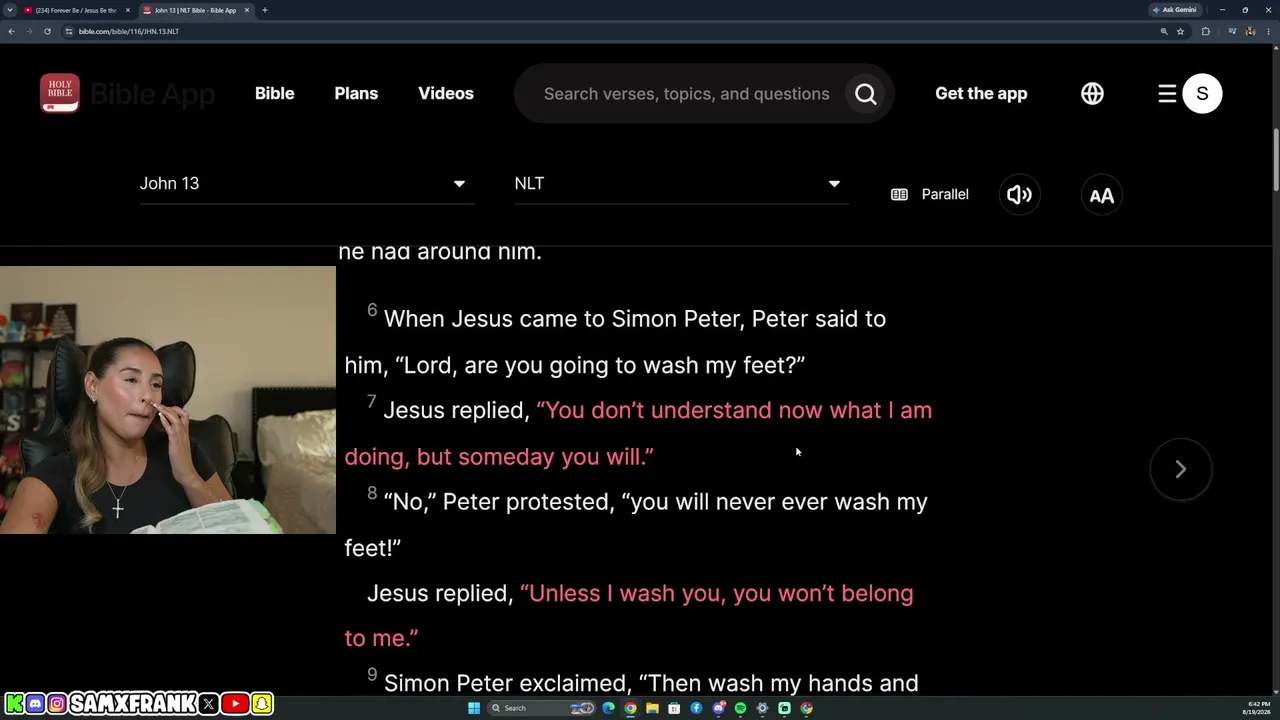Play the chapter audio speaker icon

coord(1019,194)
